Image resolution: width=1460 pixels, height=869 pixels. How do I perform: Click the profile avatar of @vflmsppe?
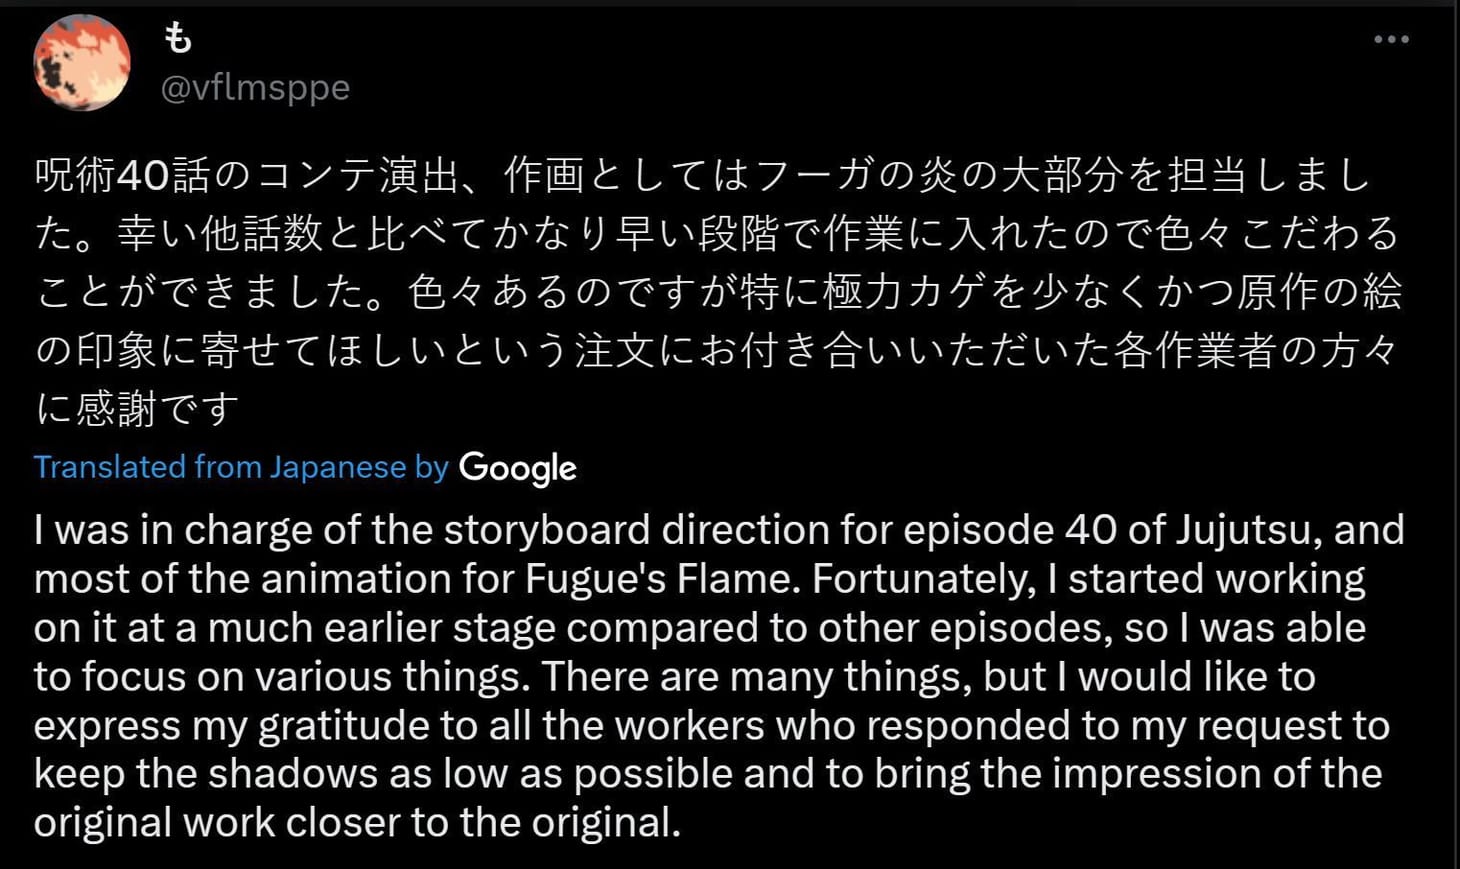[82, 63]
